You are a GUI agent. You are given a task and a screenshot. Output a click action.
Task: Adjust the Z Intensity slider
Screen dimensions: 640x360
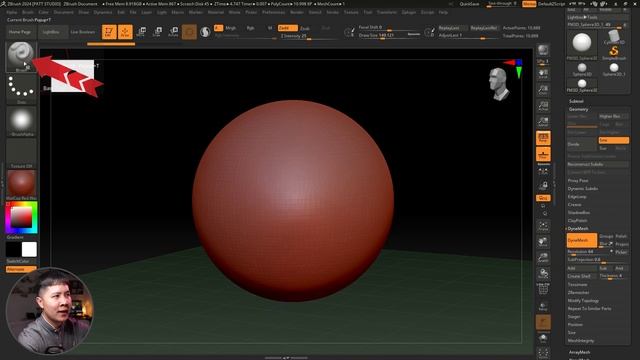point(308,36)
